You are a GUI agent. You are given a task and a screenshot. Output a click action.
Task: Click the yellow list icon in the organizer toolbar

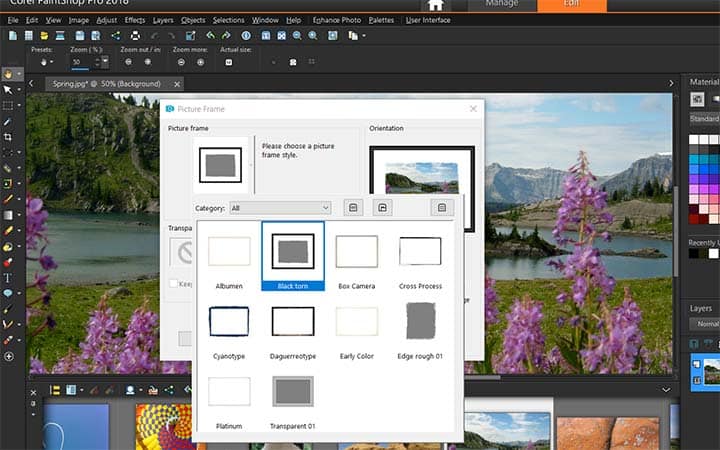[x=55, y=390]
